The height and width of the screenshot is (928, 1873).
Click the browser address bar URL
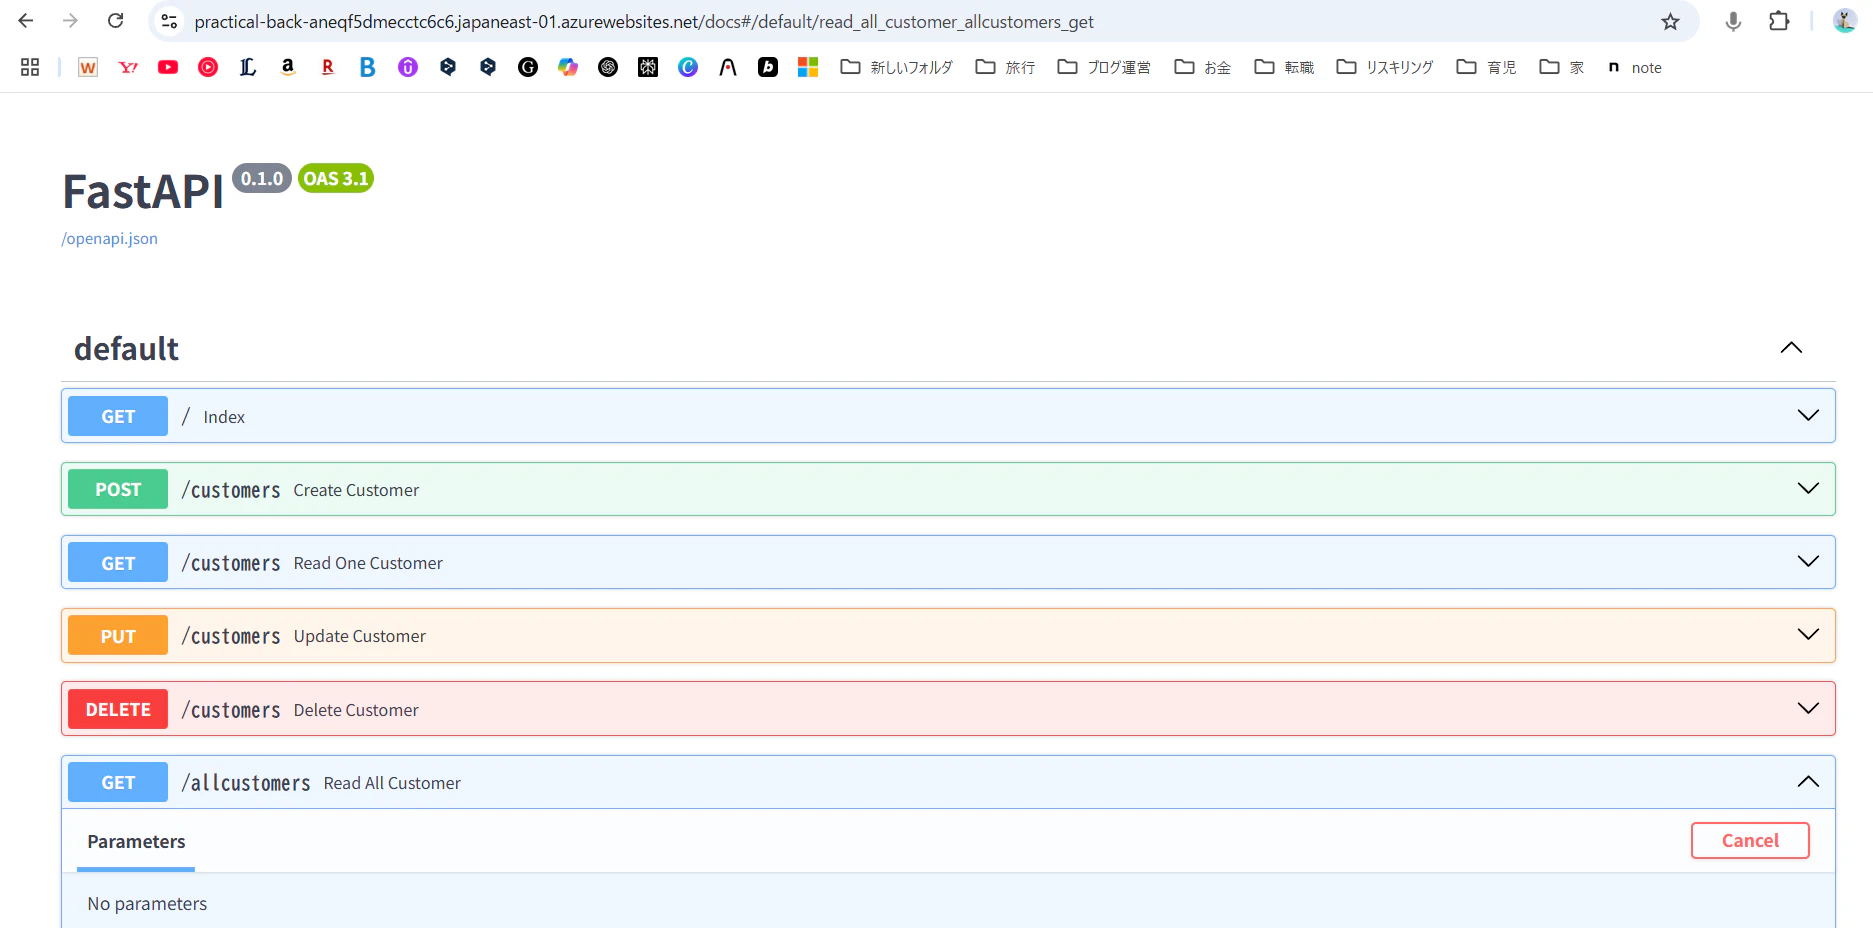click(x=644, y=22)
